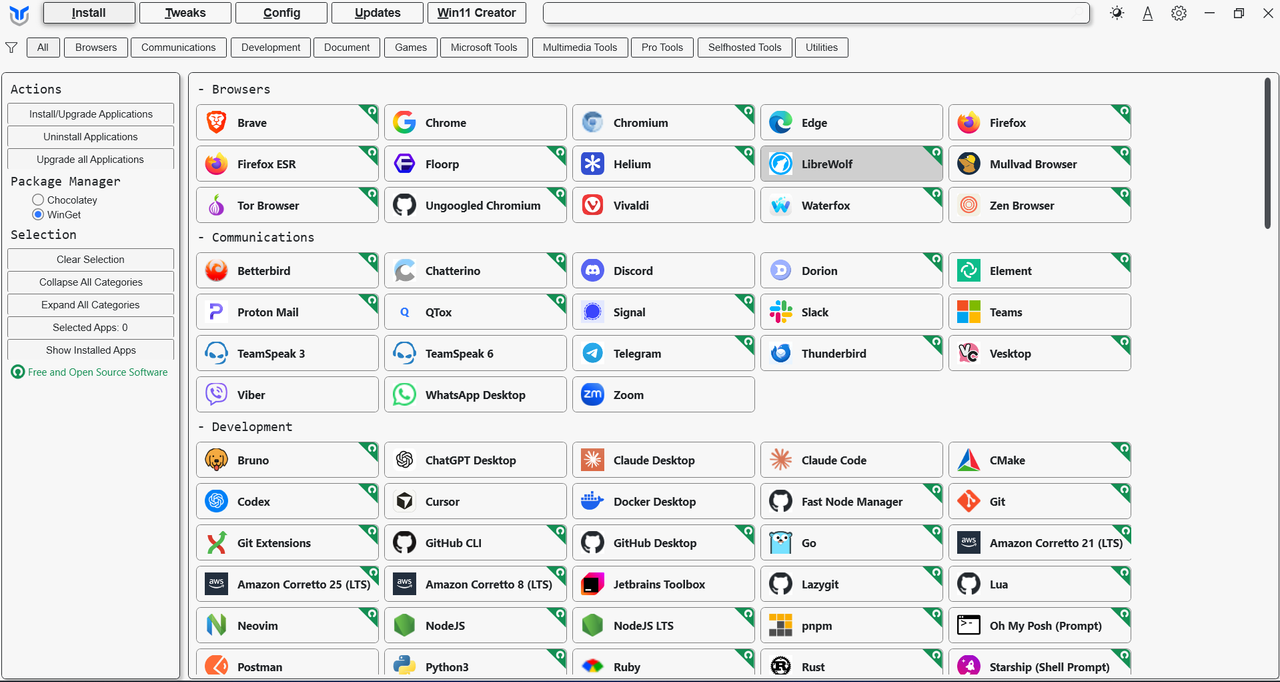Image resolution: width=1280 pixels, height=682 pixels.
Task: Click the Google Chrome logo
Action: coord(404,123)
